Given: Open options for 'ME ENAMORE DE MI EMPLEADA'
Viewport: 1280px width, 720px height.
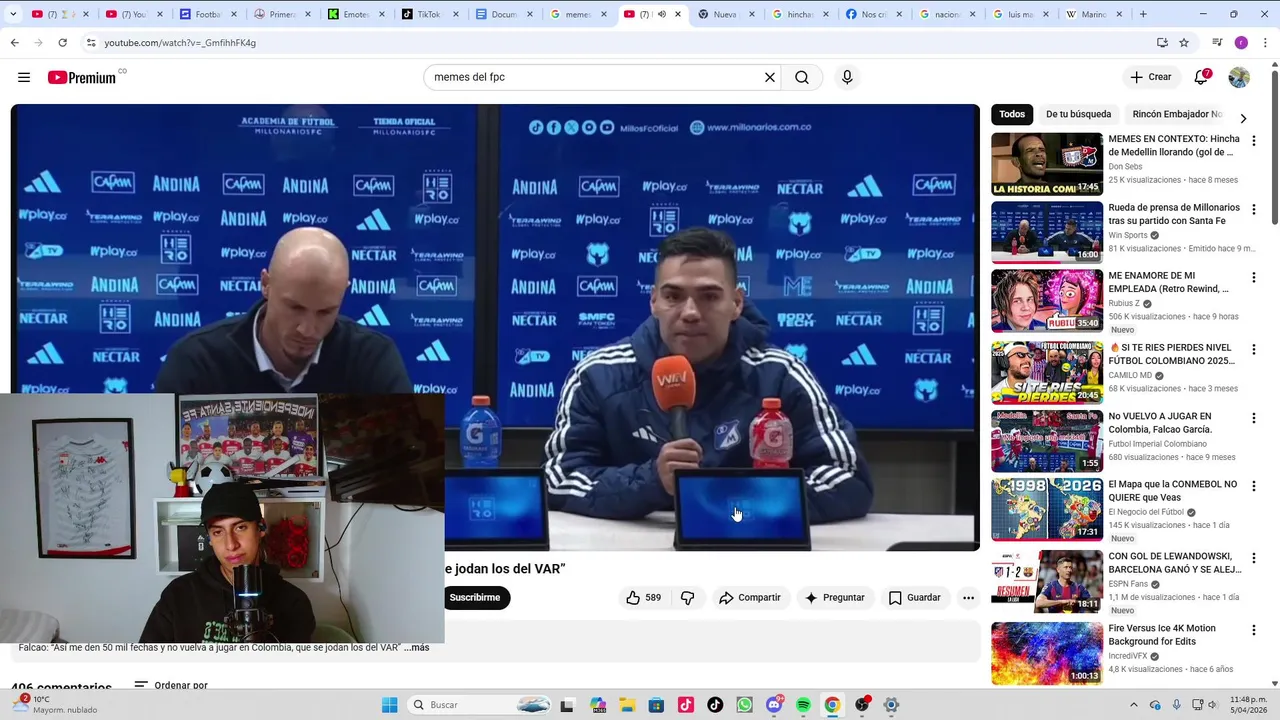Looking at the screenshot, I should click(1254, 277).
